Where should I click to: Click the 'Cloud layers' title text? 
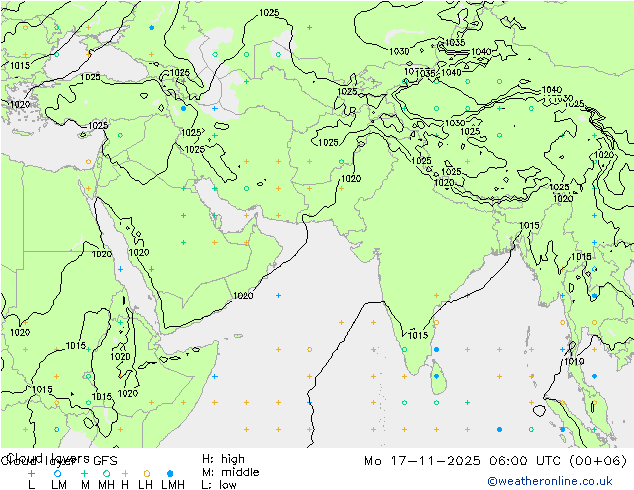49,458
